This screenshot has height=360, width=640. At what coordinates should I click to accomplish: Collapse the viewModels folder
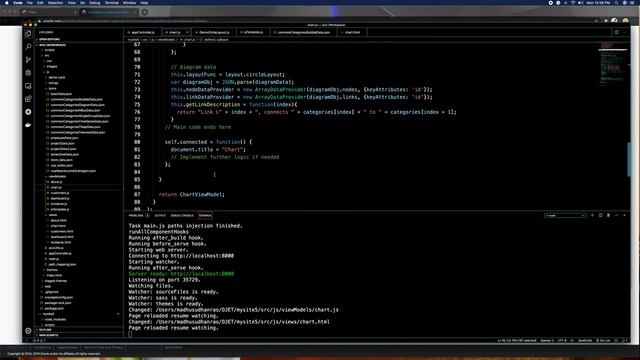pos(57,176)
